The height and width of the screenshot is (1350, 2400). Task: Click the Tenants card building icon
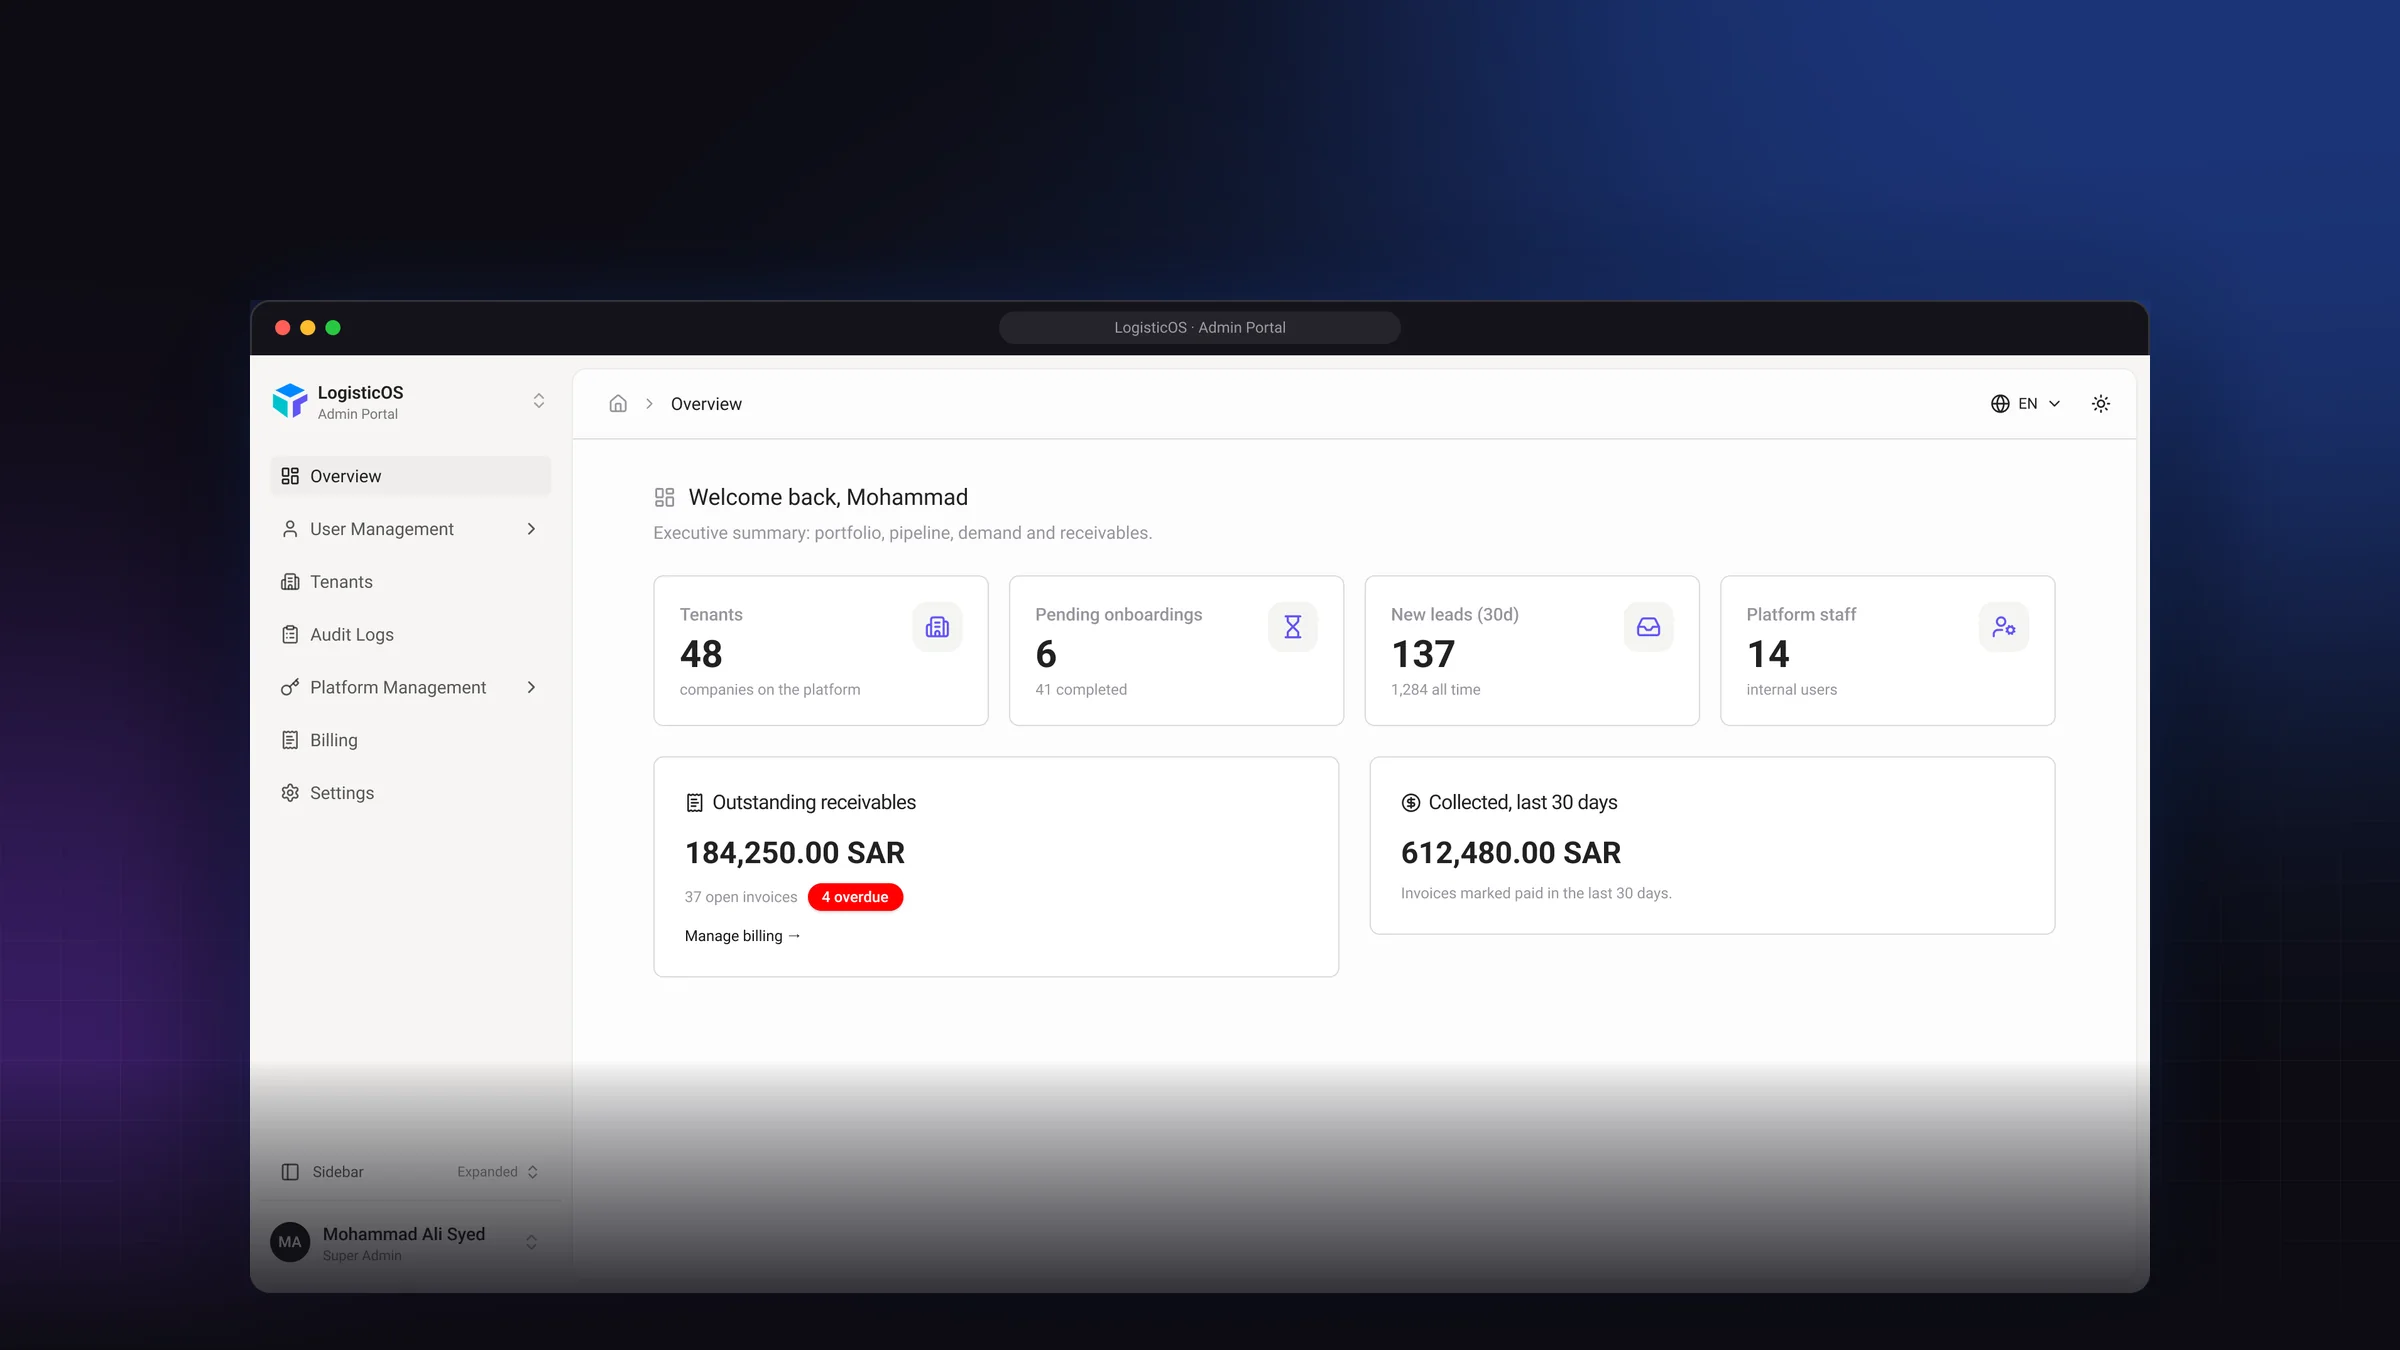937,627
